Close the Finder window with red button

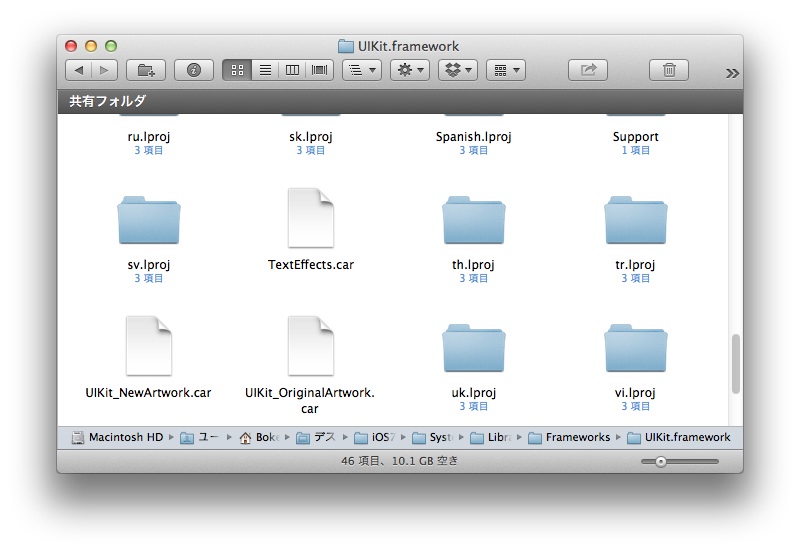[71, 46]
